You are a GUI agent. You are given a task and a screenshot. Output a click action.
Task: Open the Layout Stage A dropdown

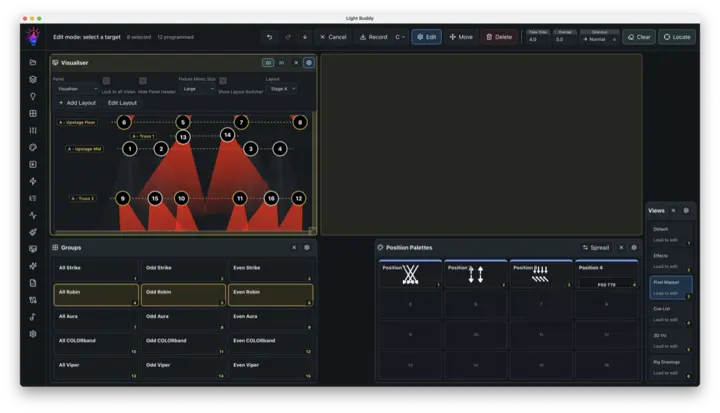(281, 89)
